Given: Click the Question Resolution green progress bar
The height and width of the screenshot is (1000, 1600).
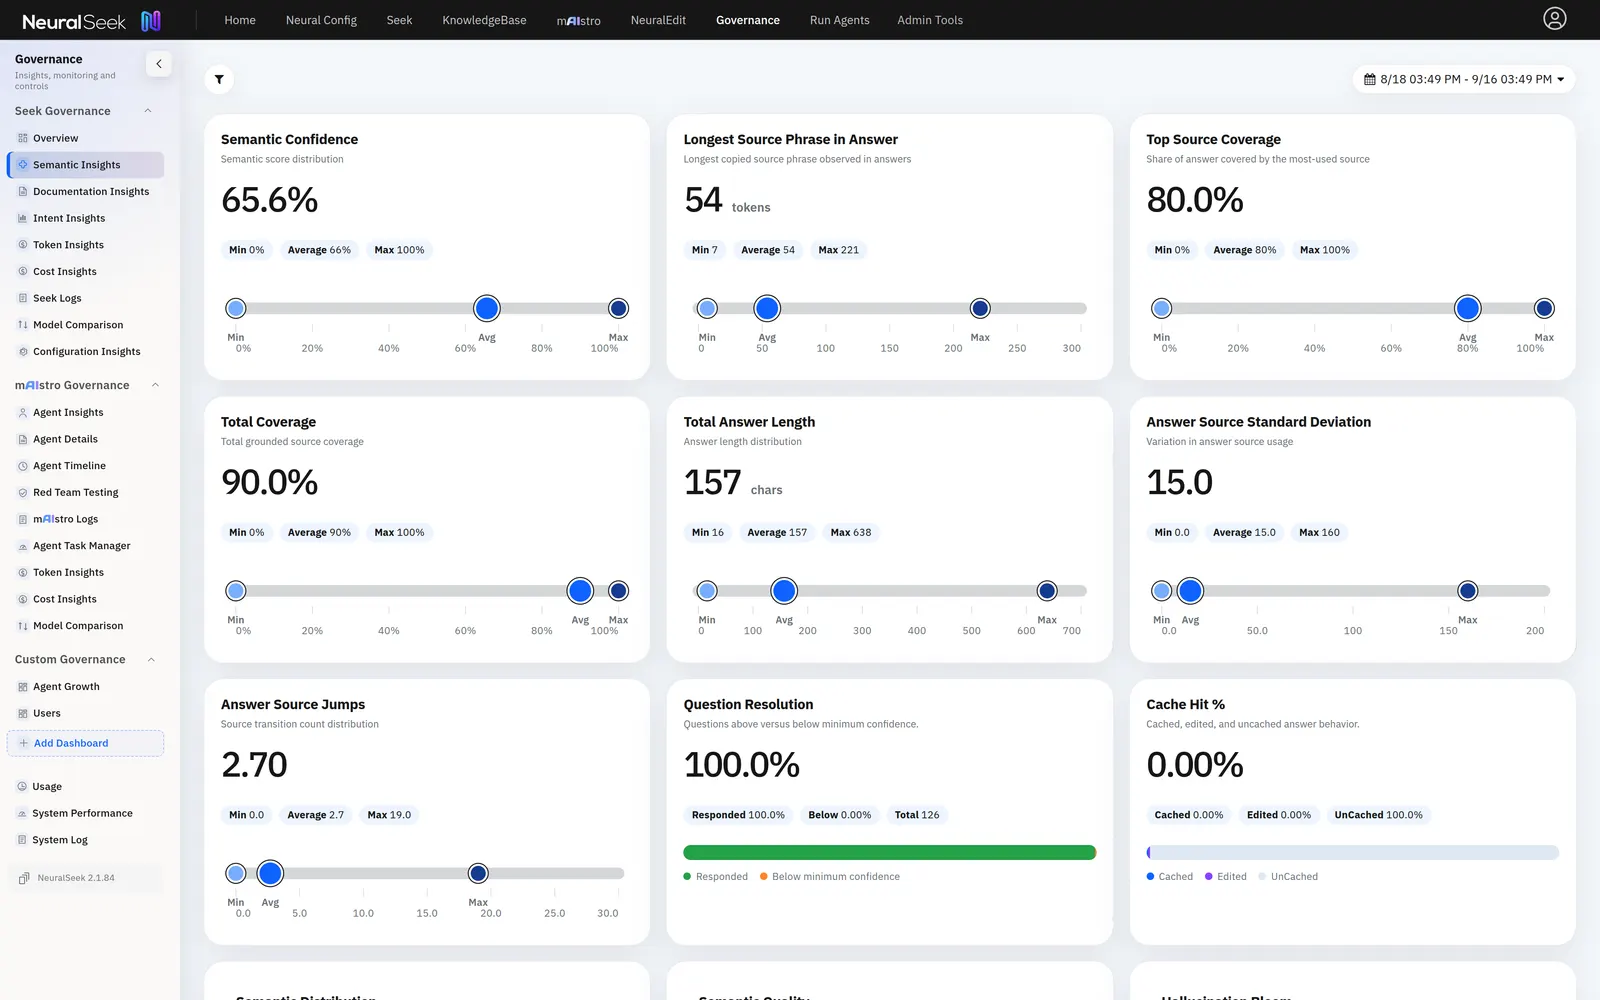Looking at the screenshot, I should pos(889,852).
